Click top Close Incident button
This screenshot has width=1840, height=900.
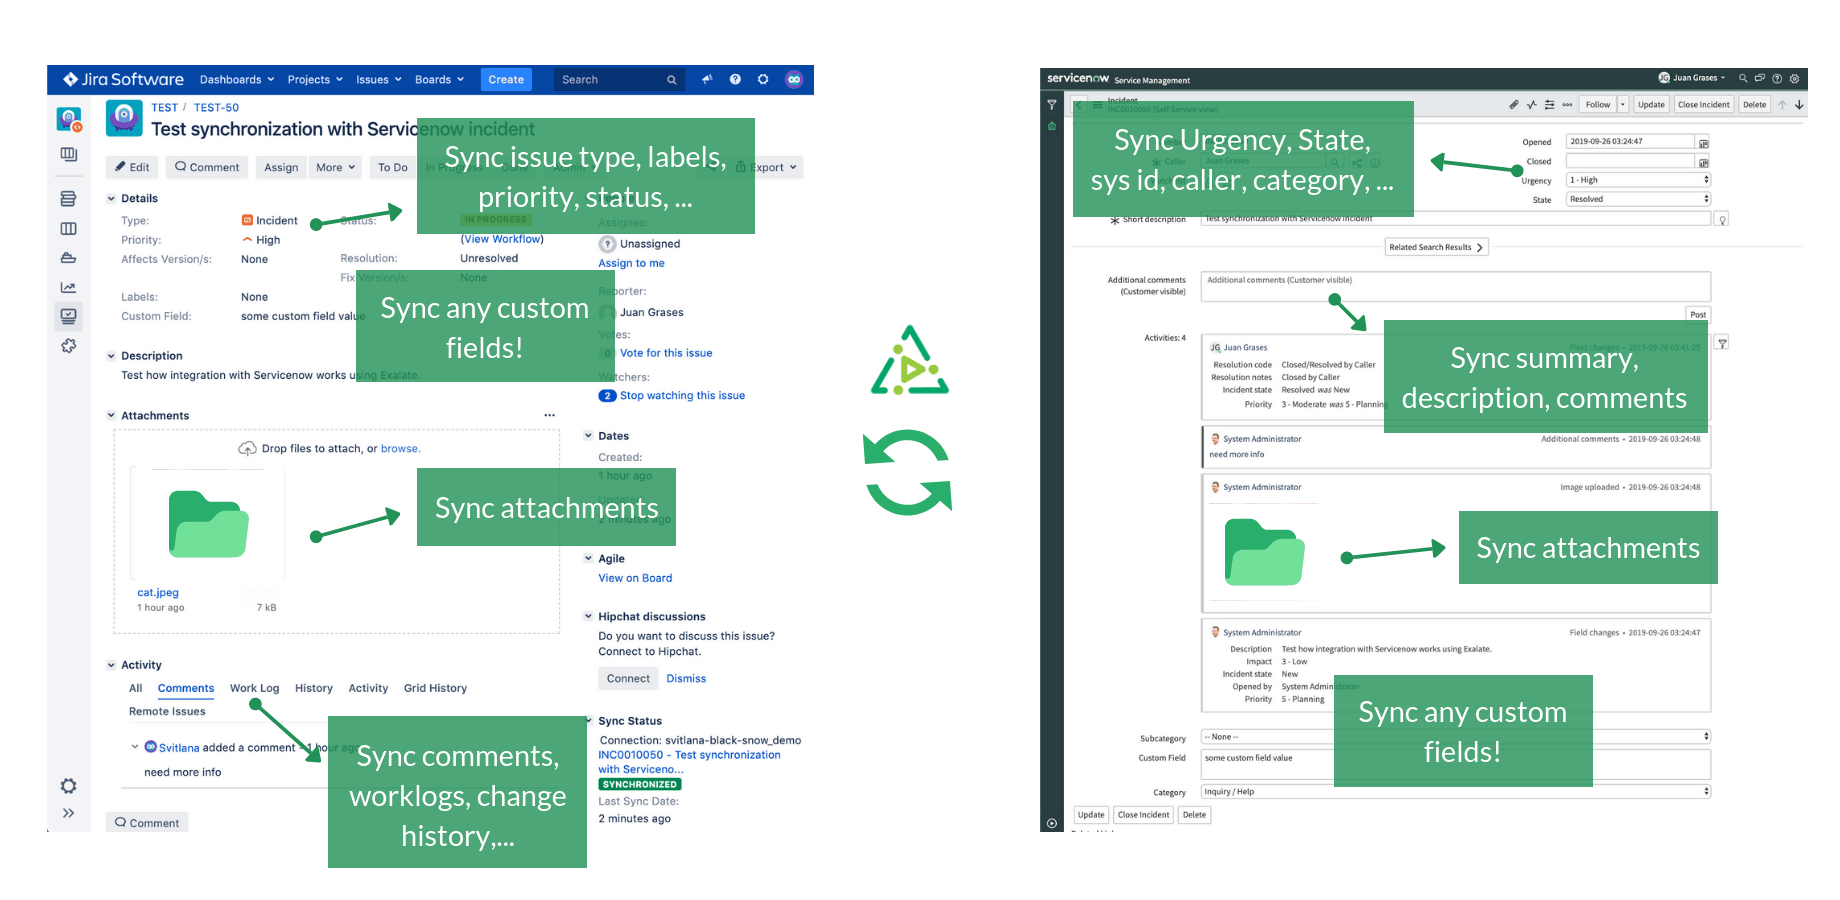(1703, 105)
